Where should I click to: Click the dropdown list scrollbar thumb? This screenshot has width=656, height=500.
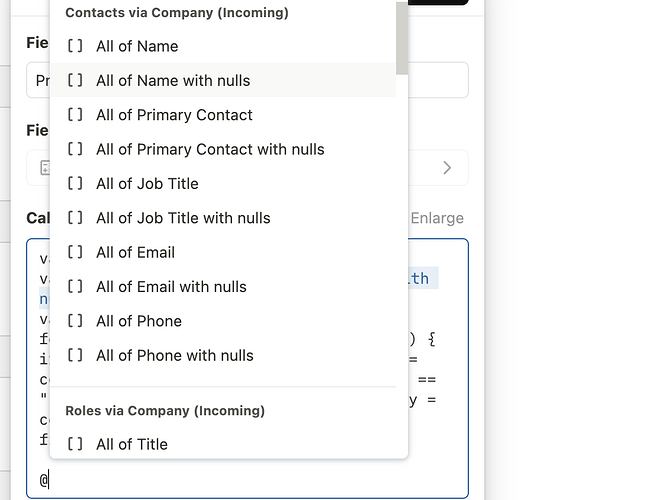point(402,38)
